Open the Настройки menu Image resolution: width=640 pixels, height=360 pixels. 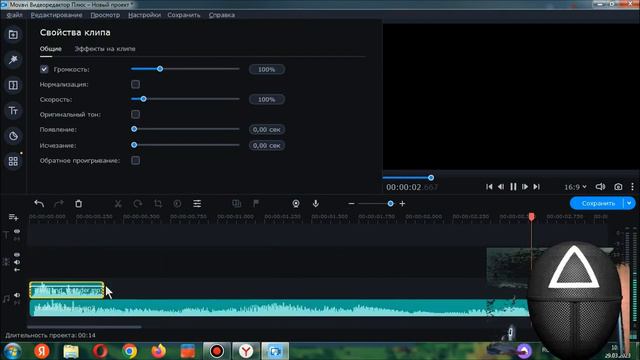pos(144,15)
